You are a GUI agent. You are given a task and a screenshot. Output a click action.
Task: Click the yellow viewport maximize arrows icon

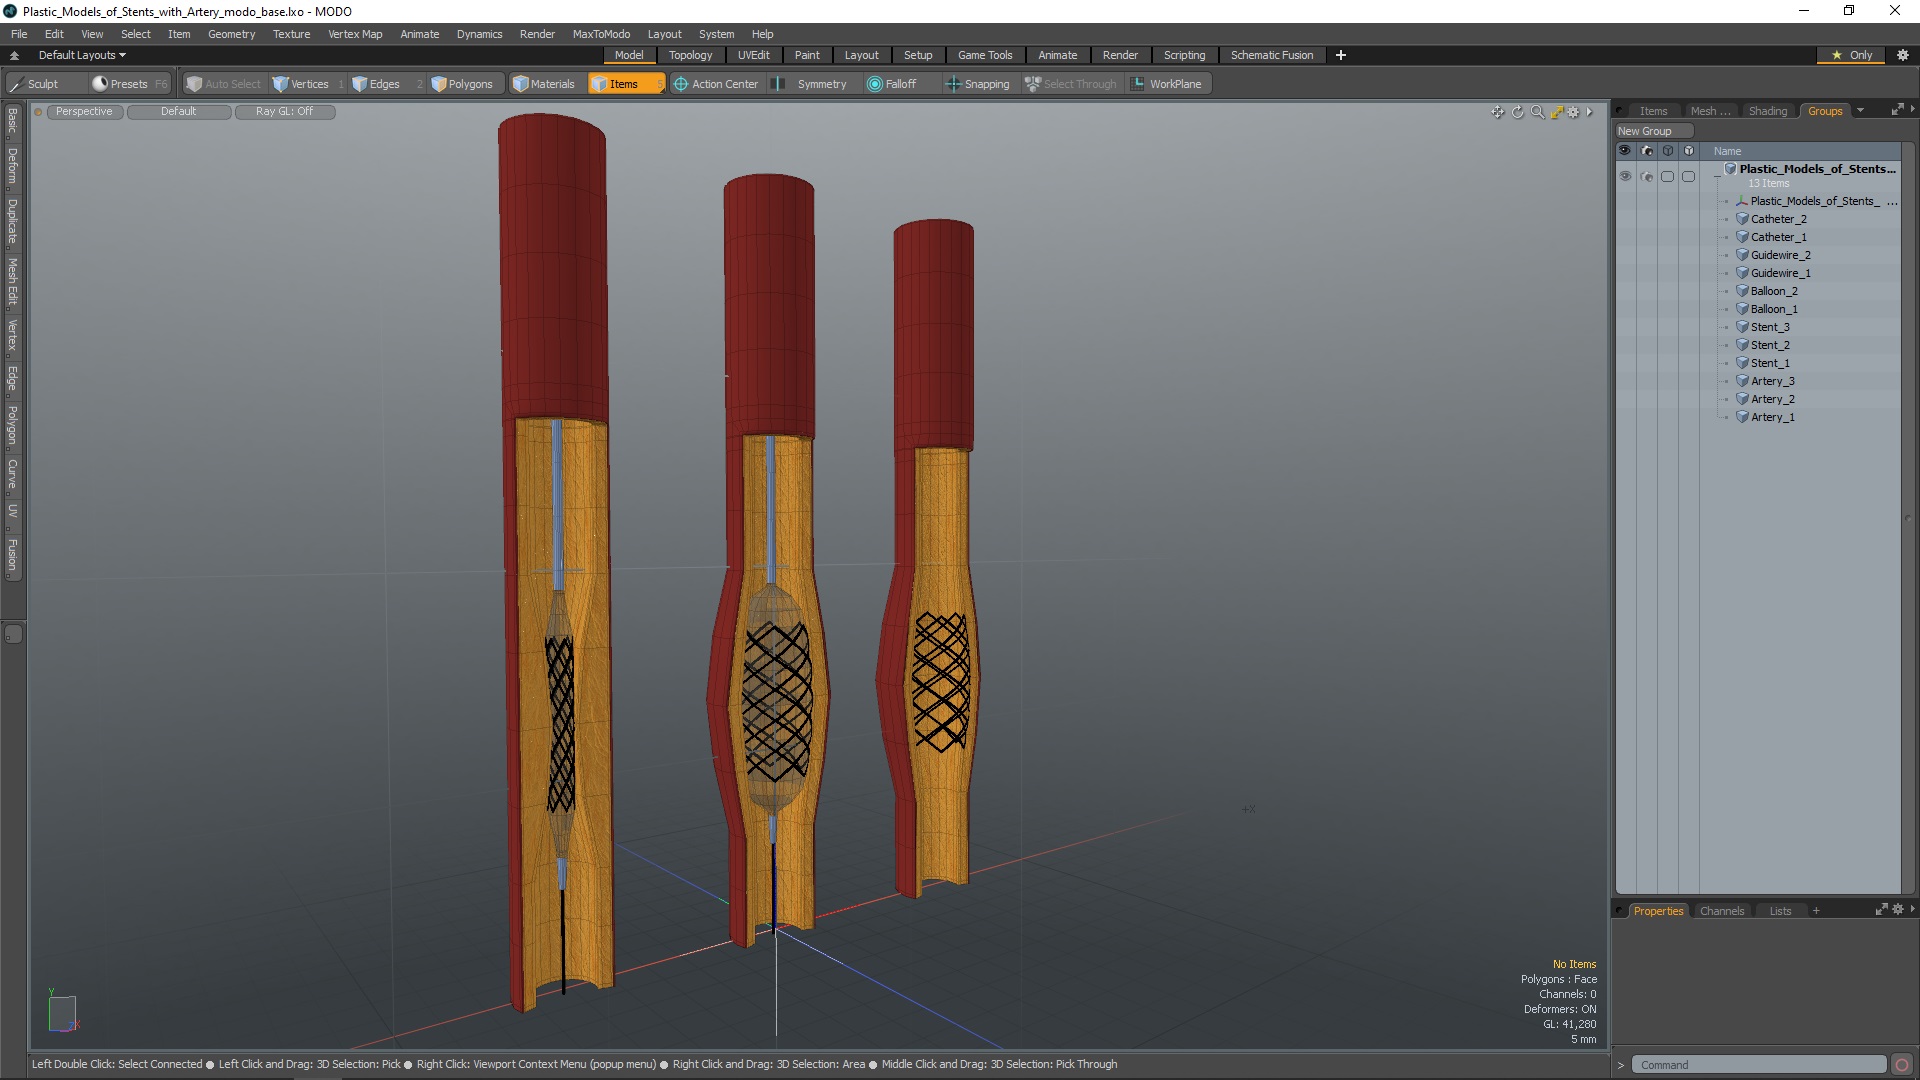pyautogui.click(x=1557, y=112)
